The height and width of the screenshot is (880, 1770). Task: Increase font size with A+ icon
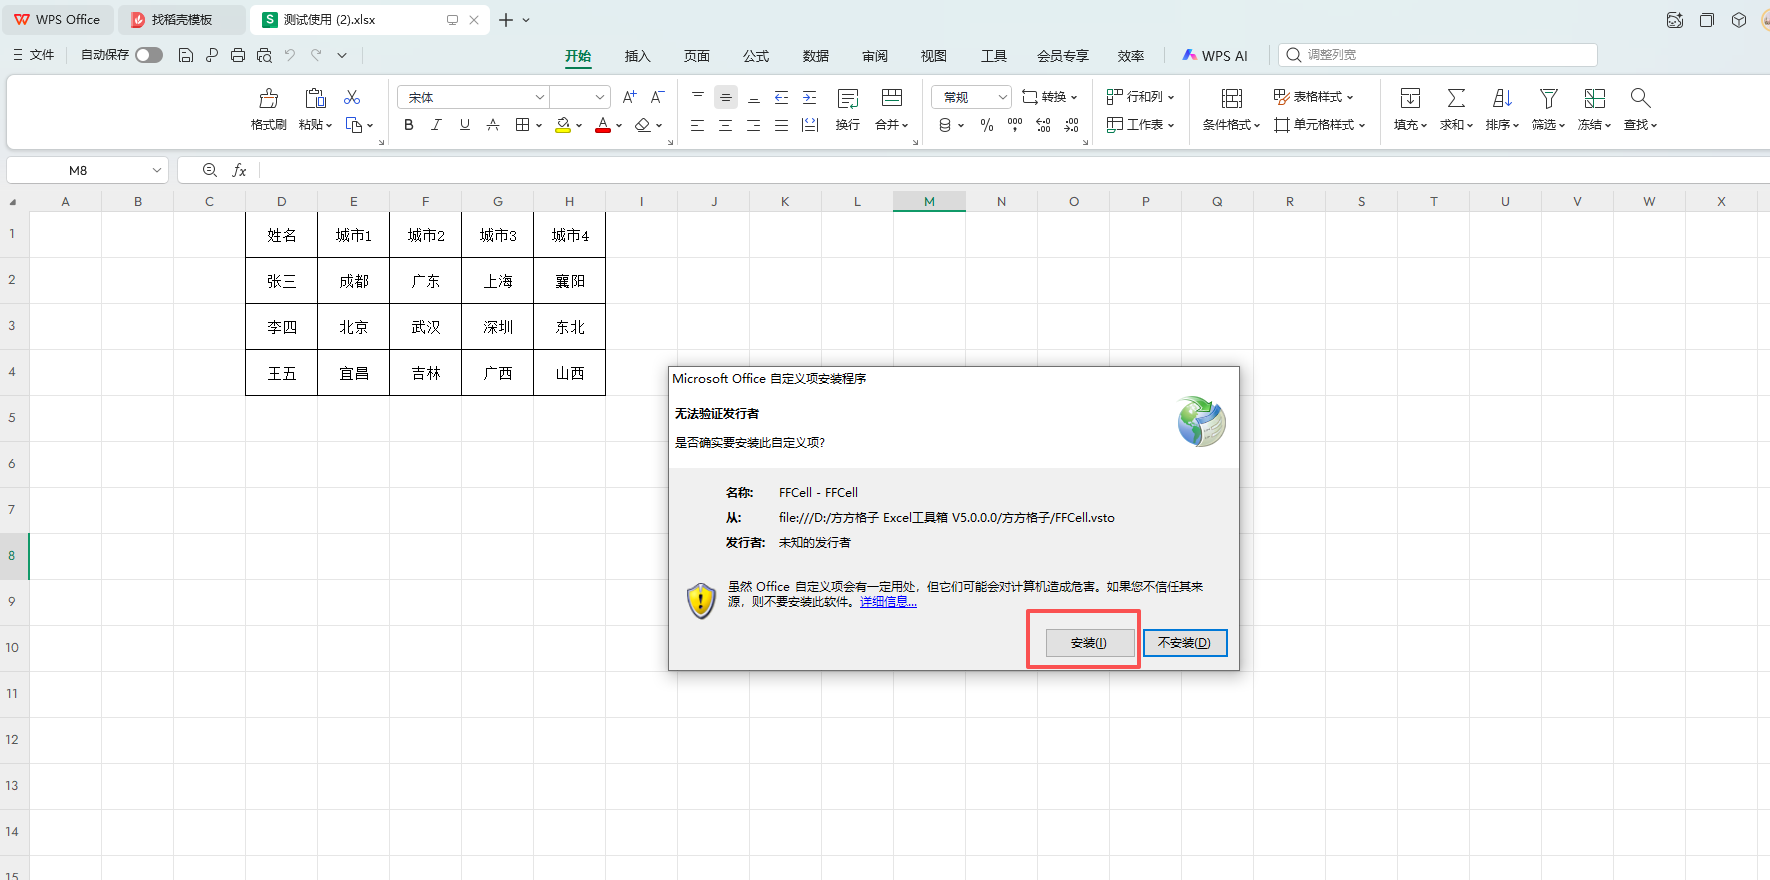pos(629,97)
